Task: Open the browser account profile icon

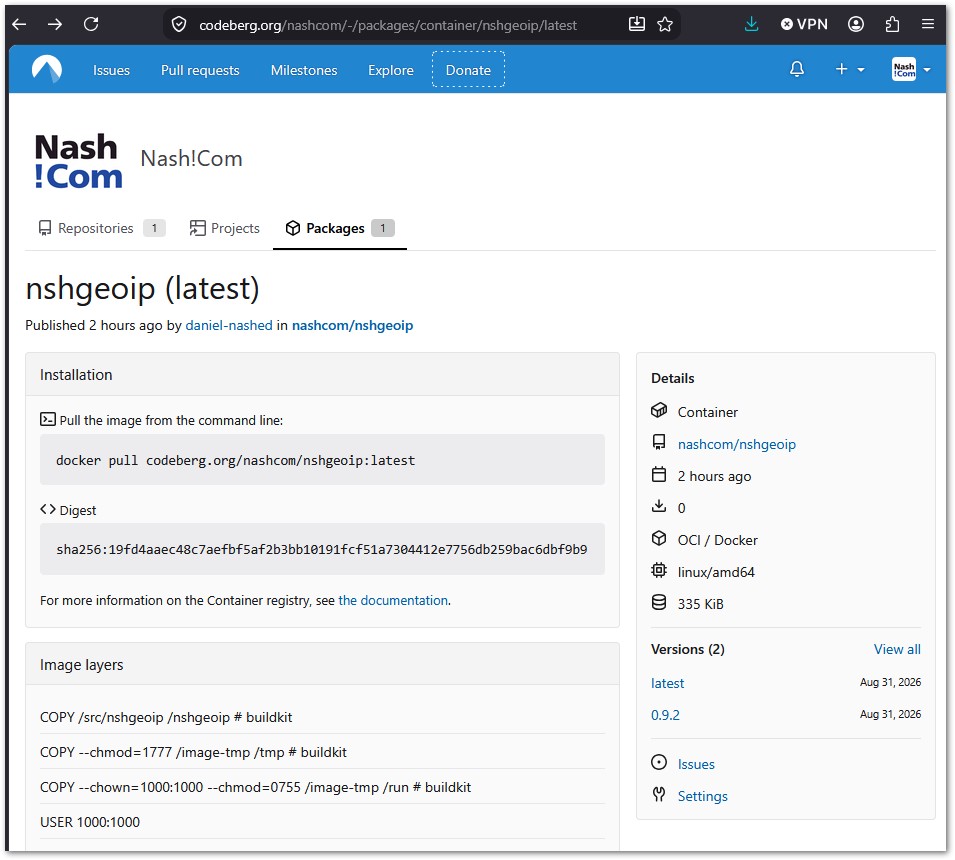Action: [x=856, y=24]
